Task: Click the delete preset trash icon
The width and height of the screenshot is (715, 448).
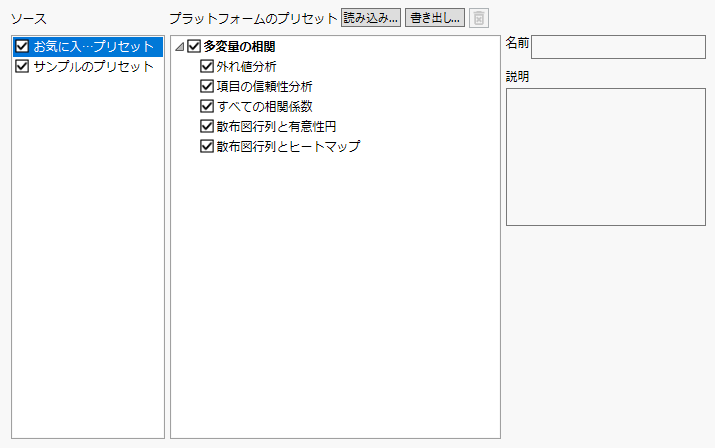Action: click(479, 18)
